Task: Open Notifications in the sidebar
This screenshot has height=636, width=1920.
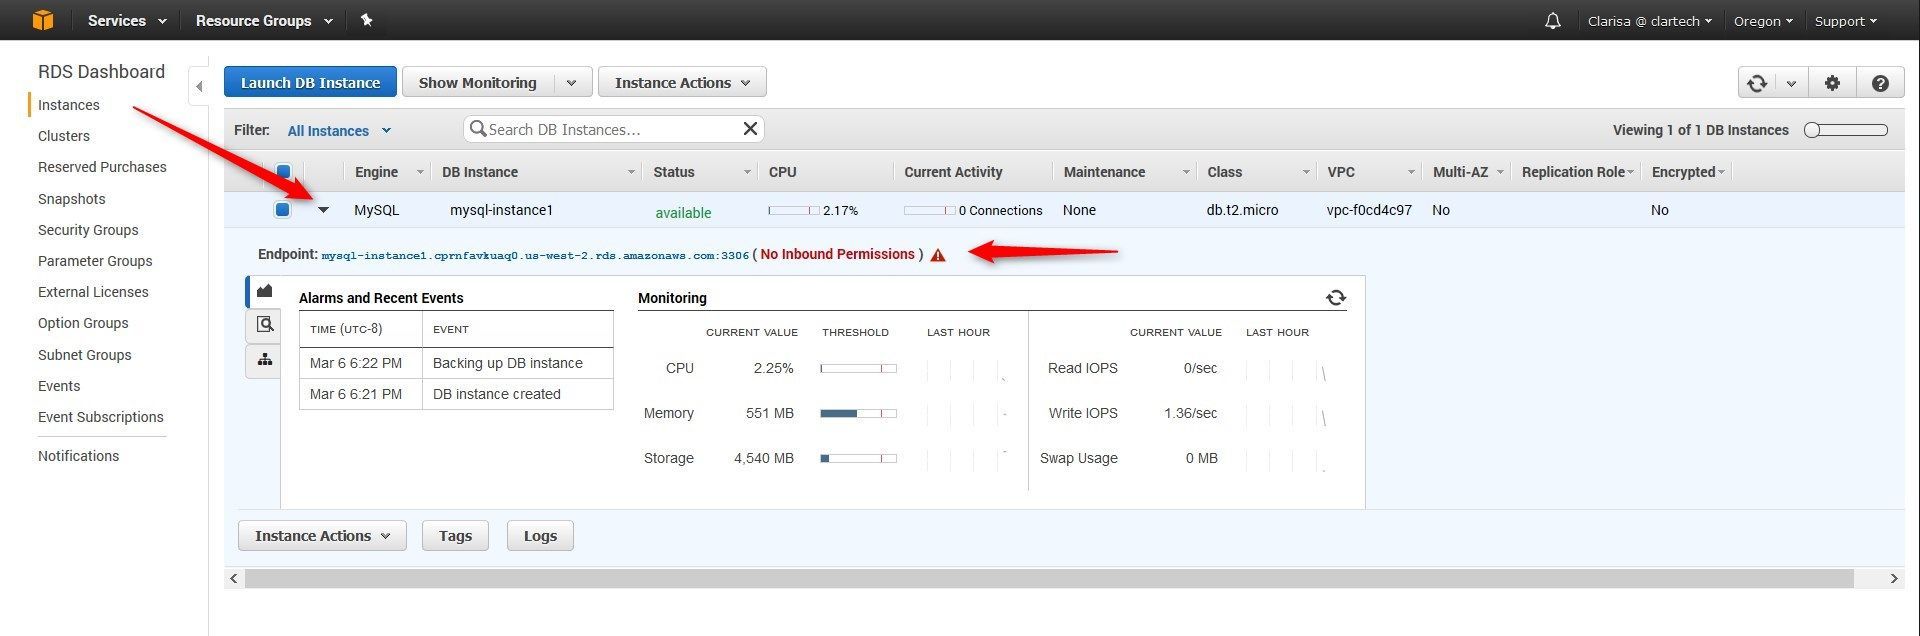Action: tap(78, 456)
